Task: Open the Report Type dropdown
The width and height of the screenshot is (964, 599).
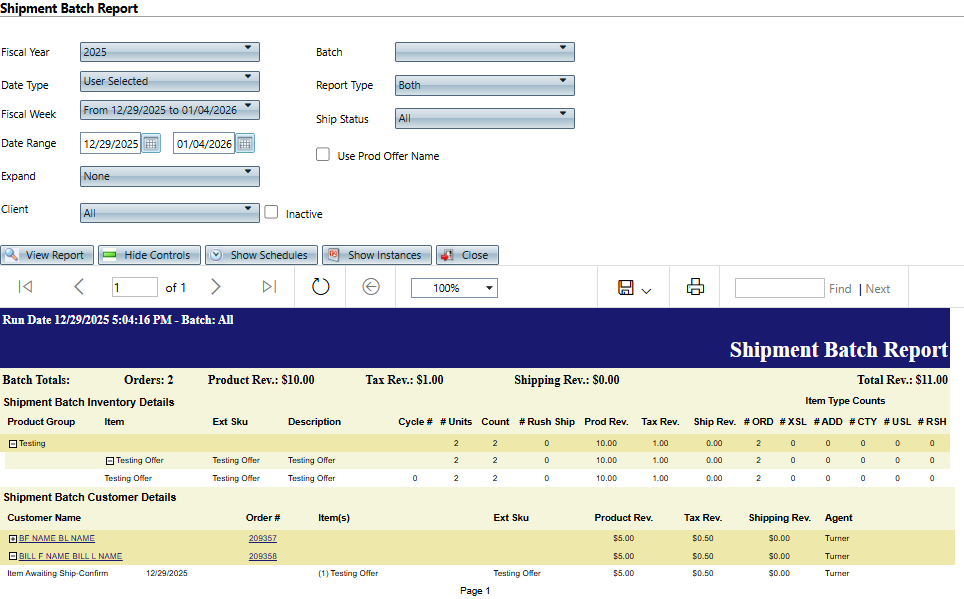Action: pyautogui.click(x=484, y=85)
